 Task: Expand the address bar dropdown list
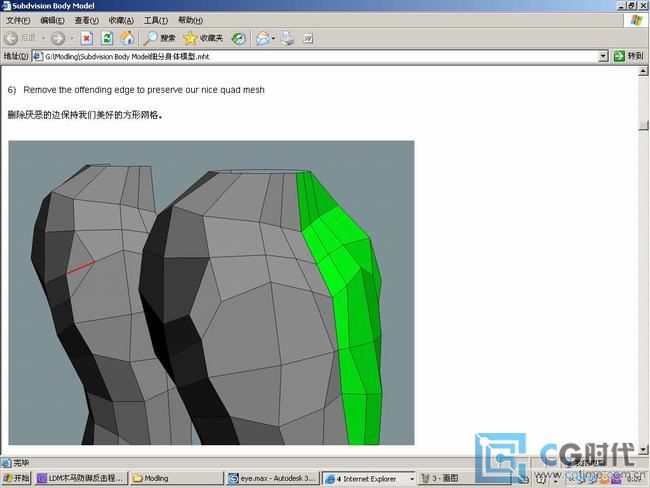pyautogui.click(x=603, y=56)
